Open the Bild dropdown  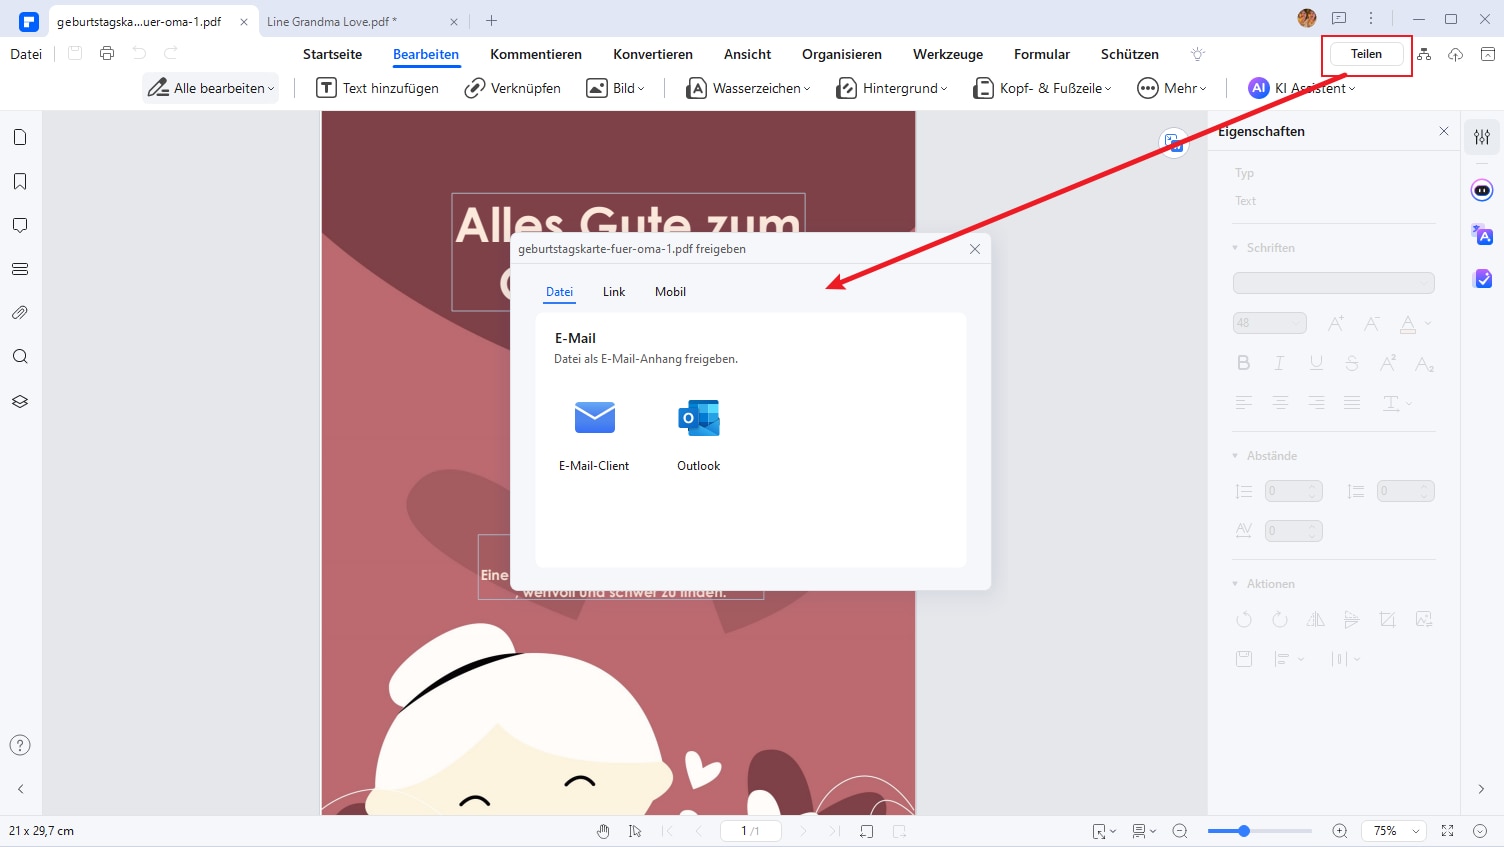(x=615, y=88)
